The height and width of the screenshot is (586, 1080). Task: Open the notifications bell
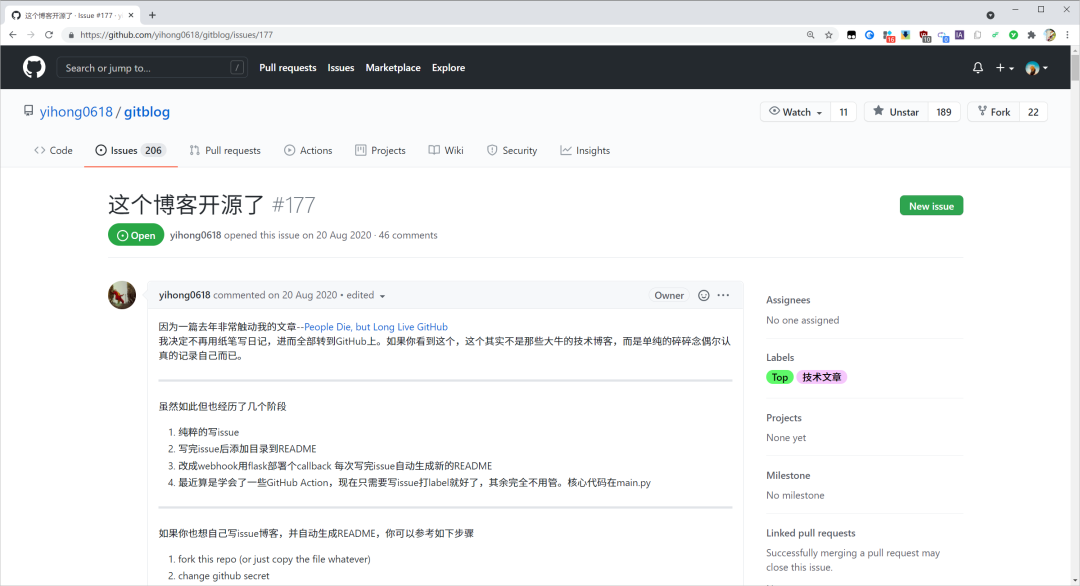coord(977,67)
